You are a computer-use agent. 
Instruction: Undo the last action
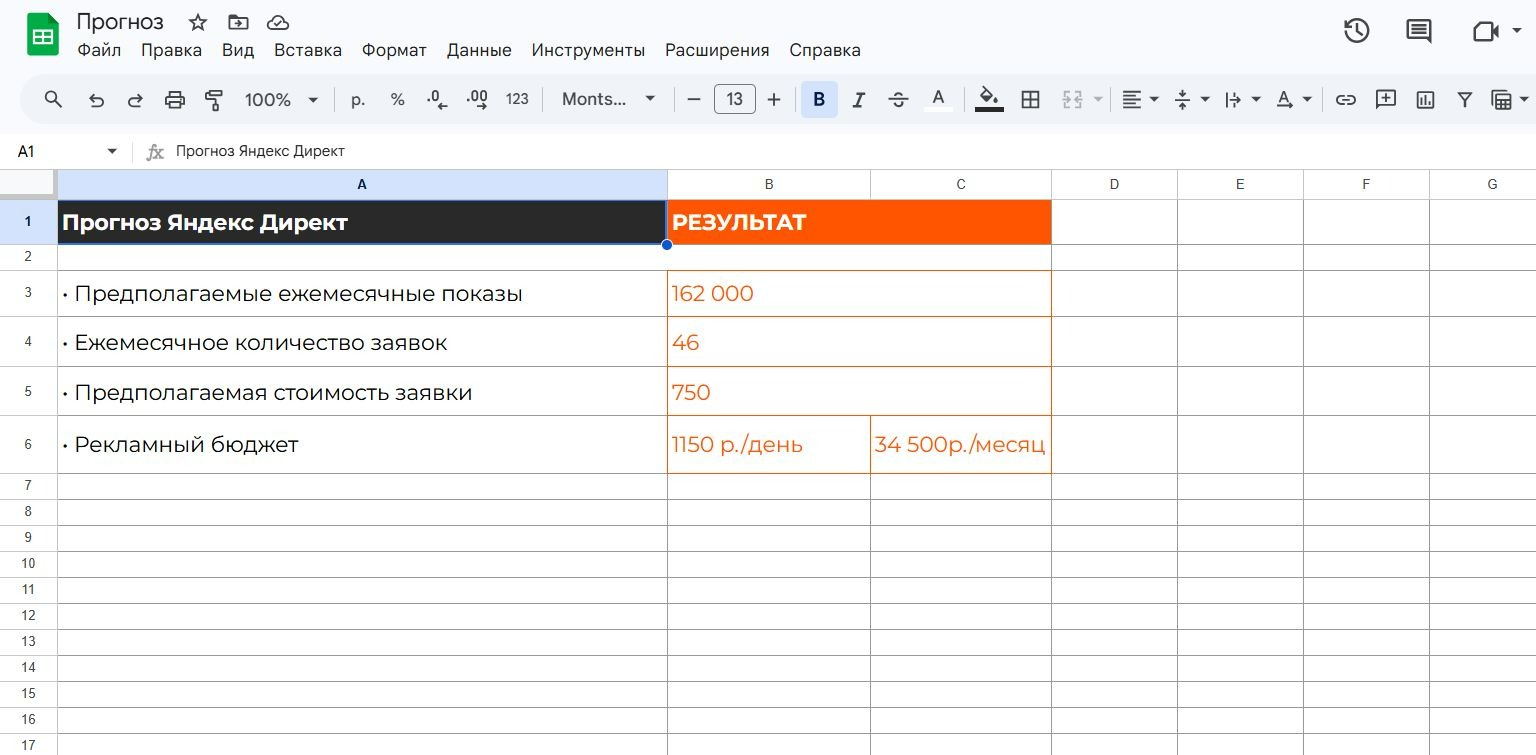pos(96,99)
